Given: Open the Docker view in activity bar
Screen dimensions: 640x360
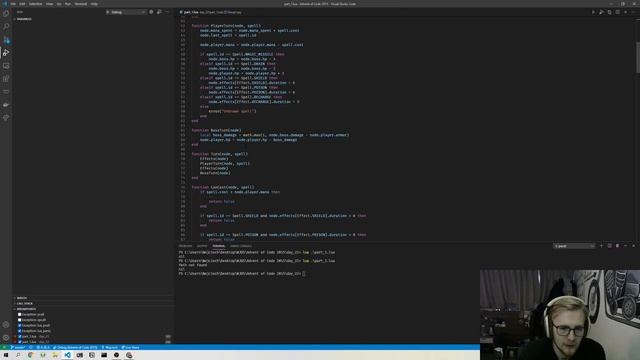Looking at the screenshot, I should point(6,105).
